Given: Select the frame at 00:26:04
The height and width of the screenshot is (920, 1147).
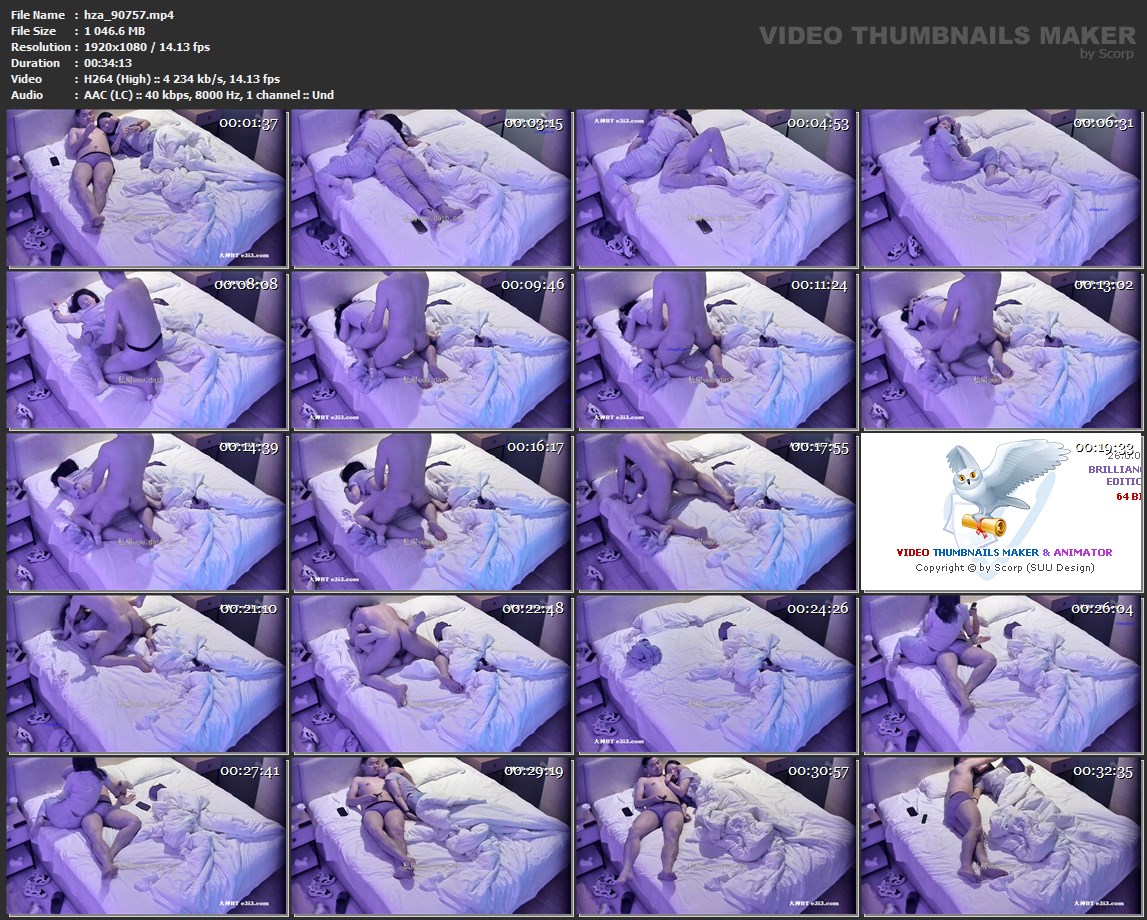Looking at the screenshot, I should pyautogui.click(x=1001, y=674).
